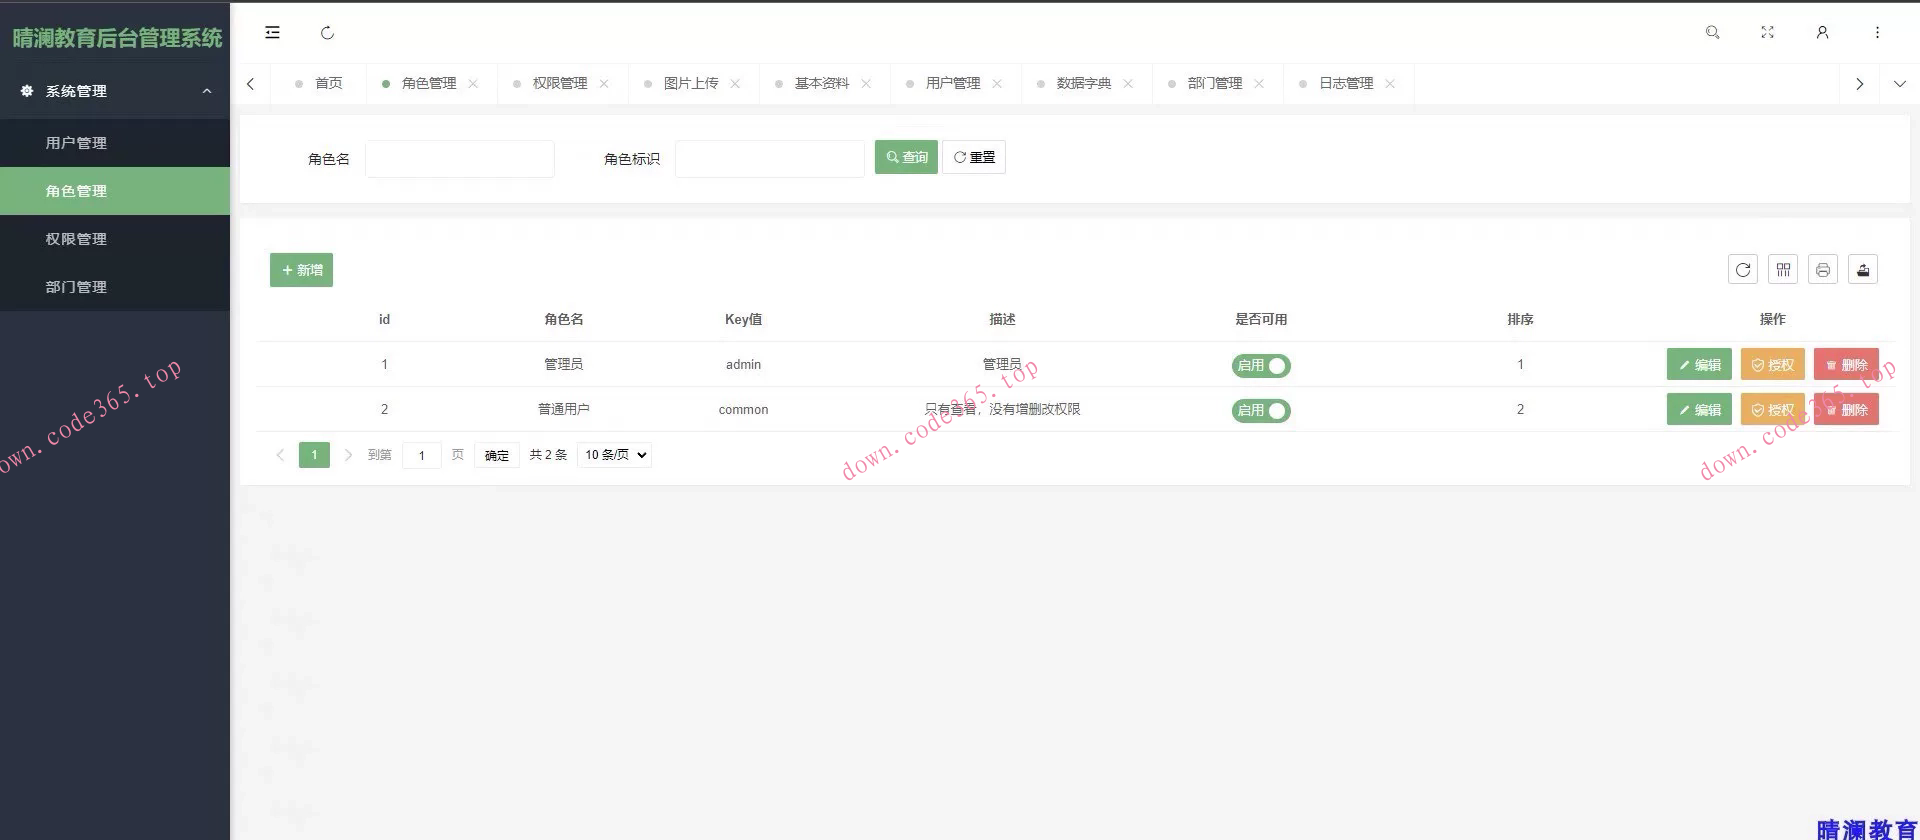Close the 基本资料 tab
Viewport: 1920px width, 840px height.
866,84
